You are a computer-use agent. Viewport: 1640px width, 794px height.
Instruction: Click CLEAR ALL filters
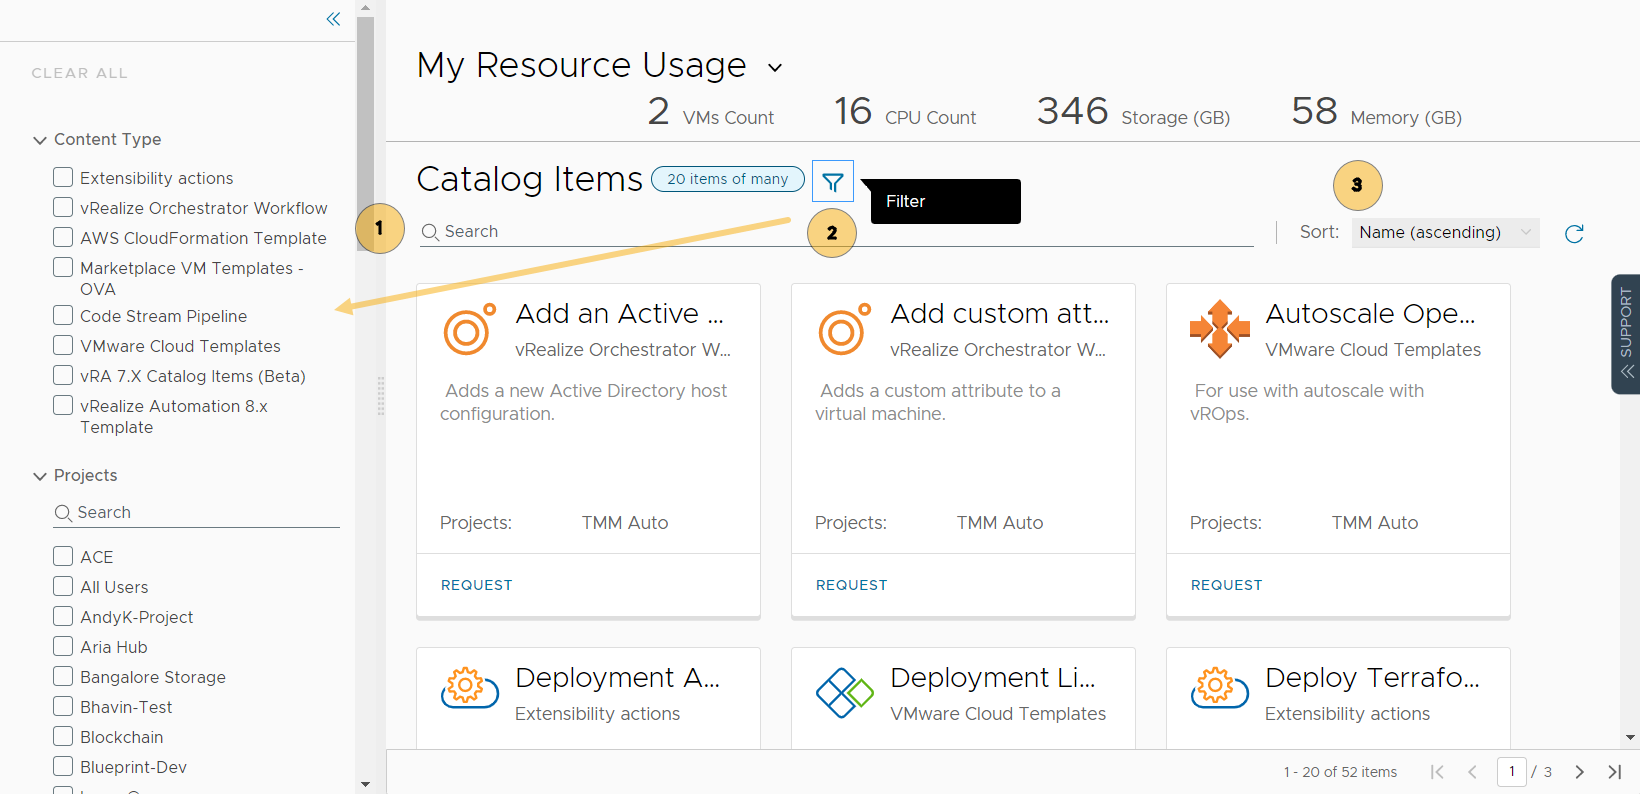pos(80,73)
